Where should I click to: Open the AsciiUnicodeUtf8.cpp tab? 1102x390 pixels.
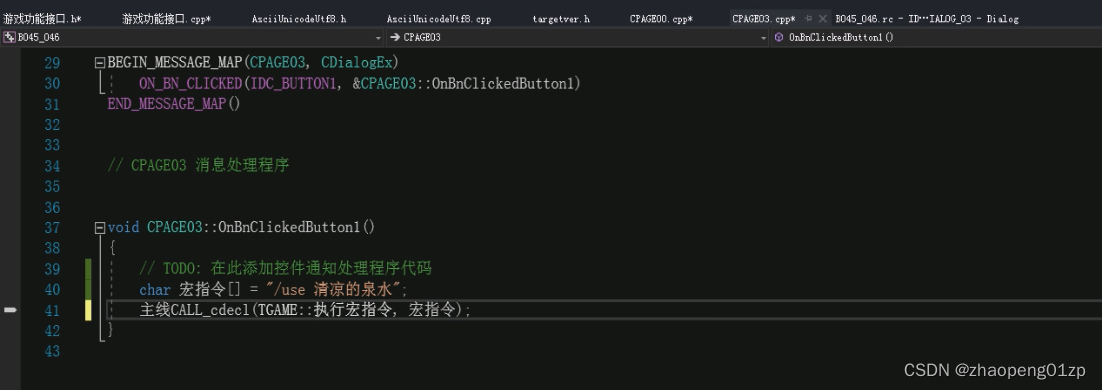tap(439, 19)
